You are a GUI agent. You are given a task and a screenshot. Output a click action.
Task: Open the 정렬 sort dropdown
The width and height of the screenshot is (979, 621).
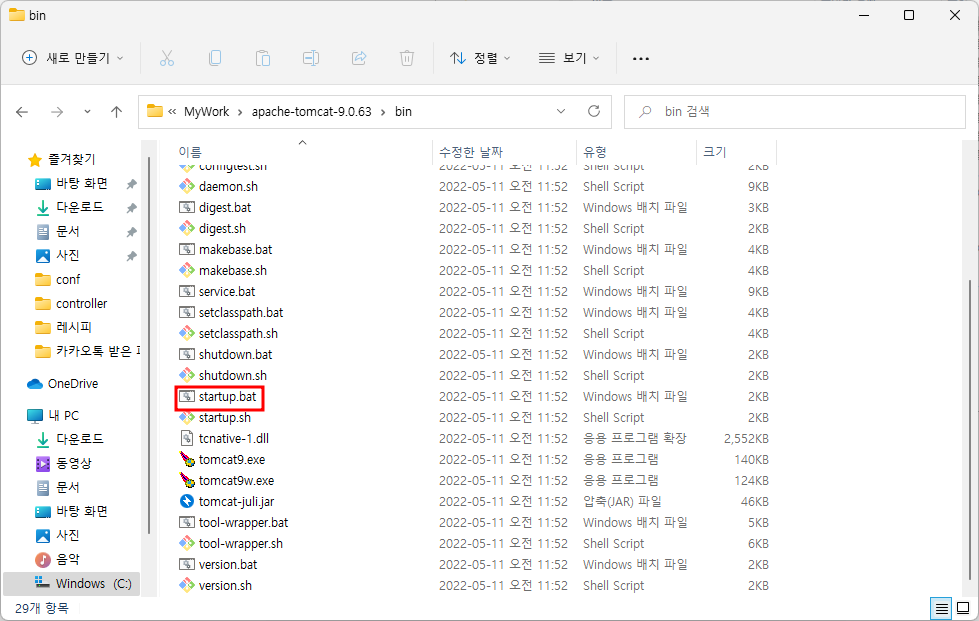click(480, 58)
